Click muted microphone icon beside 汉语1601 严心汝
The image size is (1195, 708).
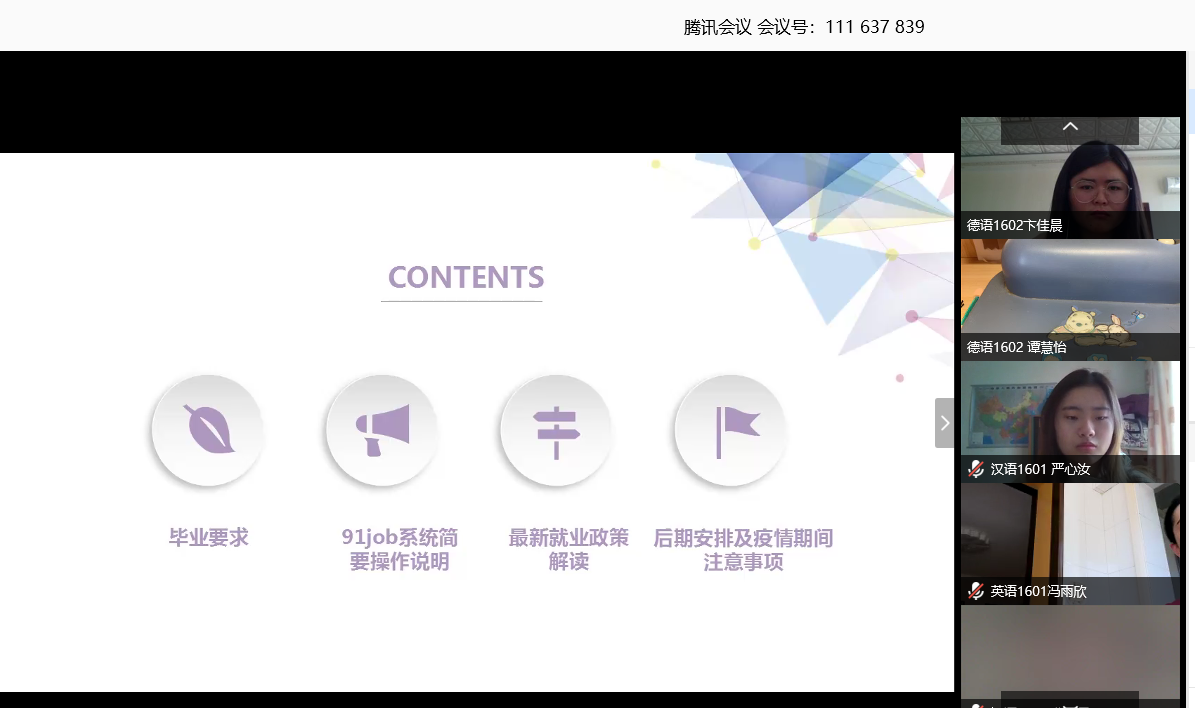[x=976, y=469]
